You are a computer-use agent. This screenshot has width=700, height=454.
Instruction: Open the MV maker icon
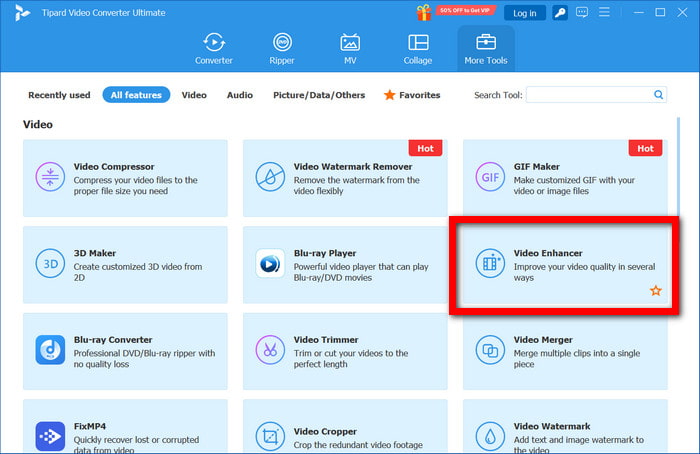(x=350, y=43)
